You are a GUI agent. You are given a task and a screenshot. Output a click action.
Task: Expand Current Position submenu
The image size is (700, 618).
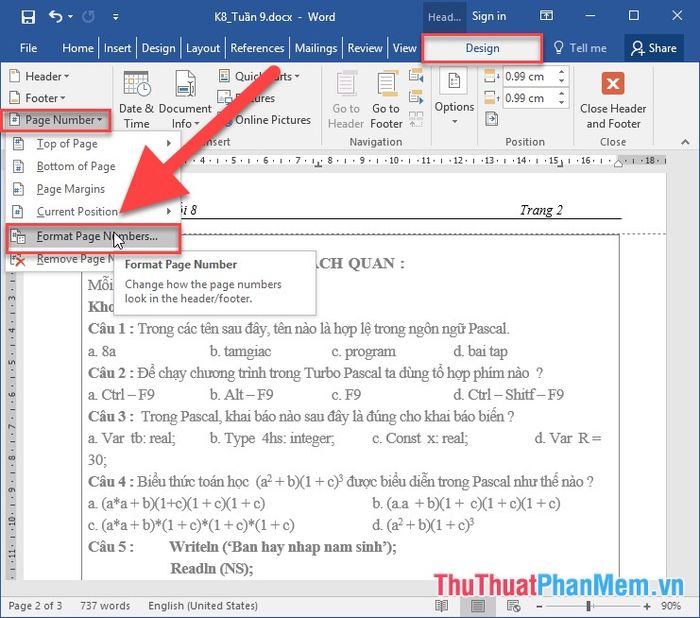coord(92,211)
